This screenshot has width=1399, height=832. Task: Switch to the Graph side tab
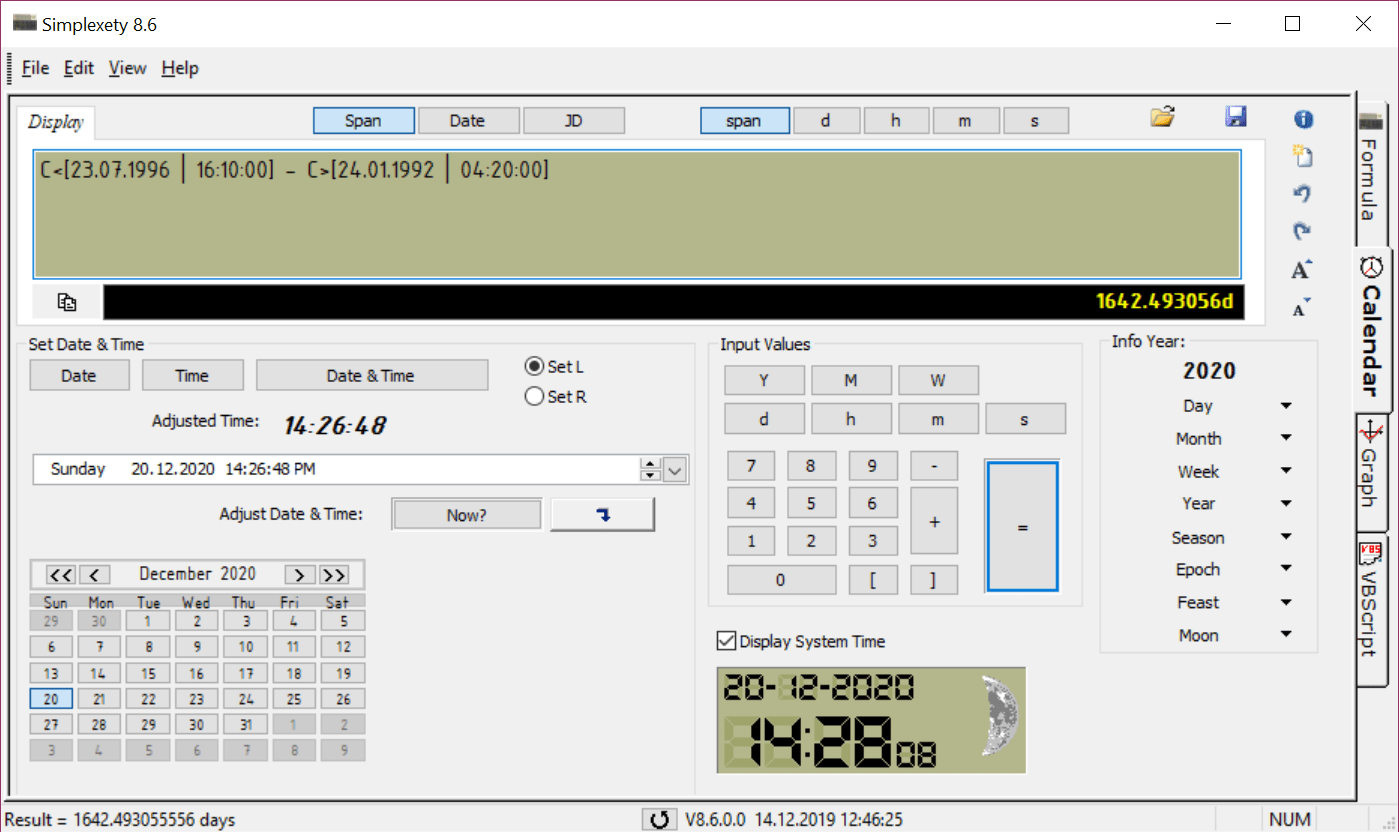(x=1371, y=472)
